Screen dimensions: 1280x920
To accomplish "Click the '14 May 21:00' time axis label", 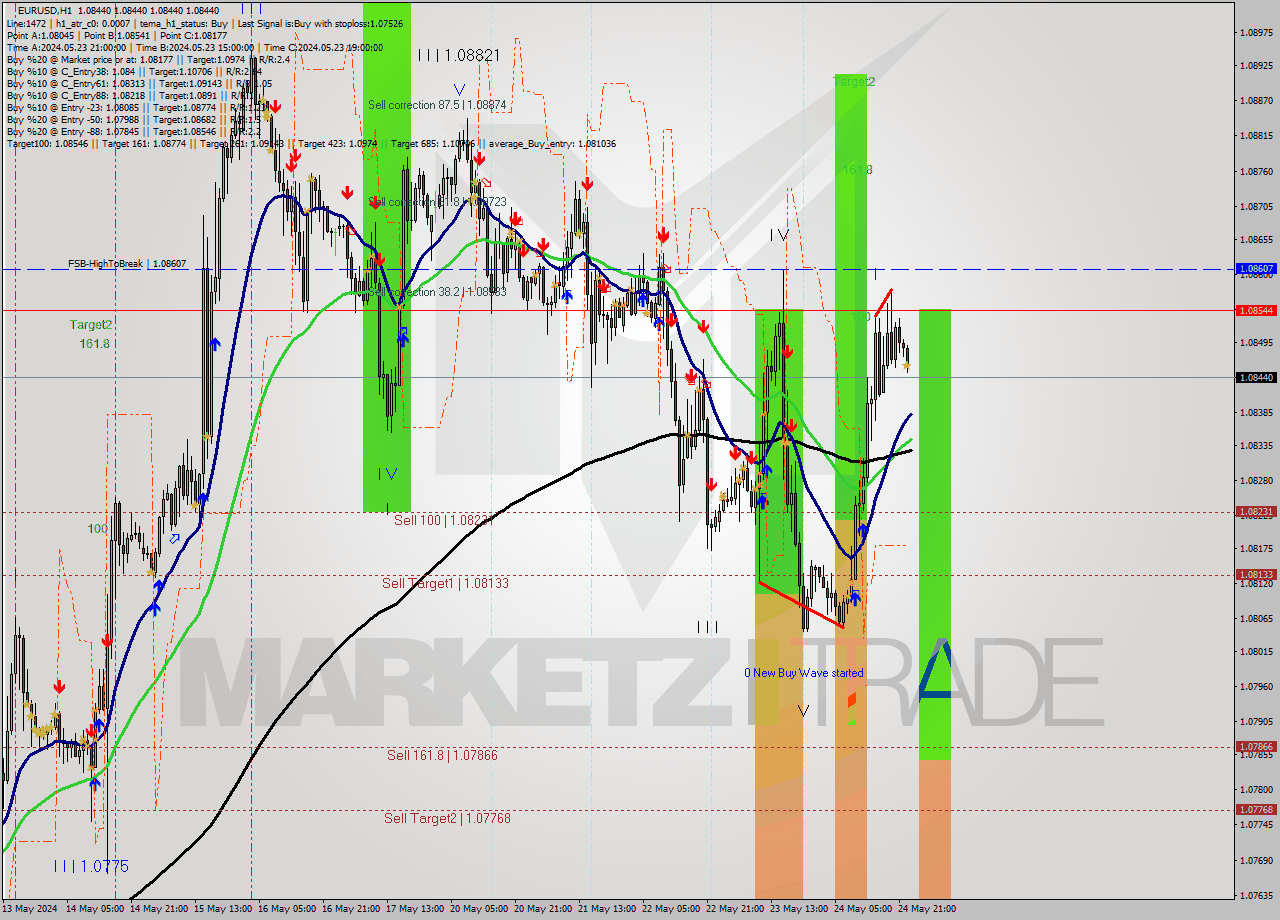I will pyautogui.click(x=159, y=908).
